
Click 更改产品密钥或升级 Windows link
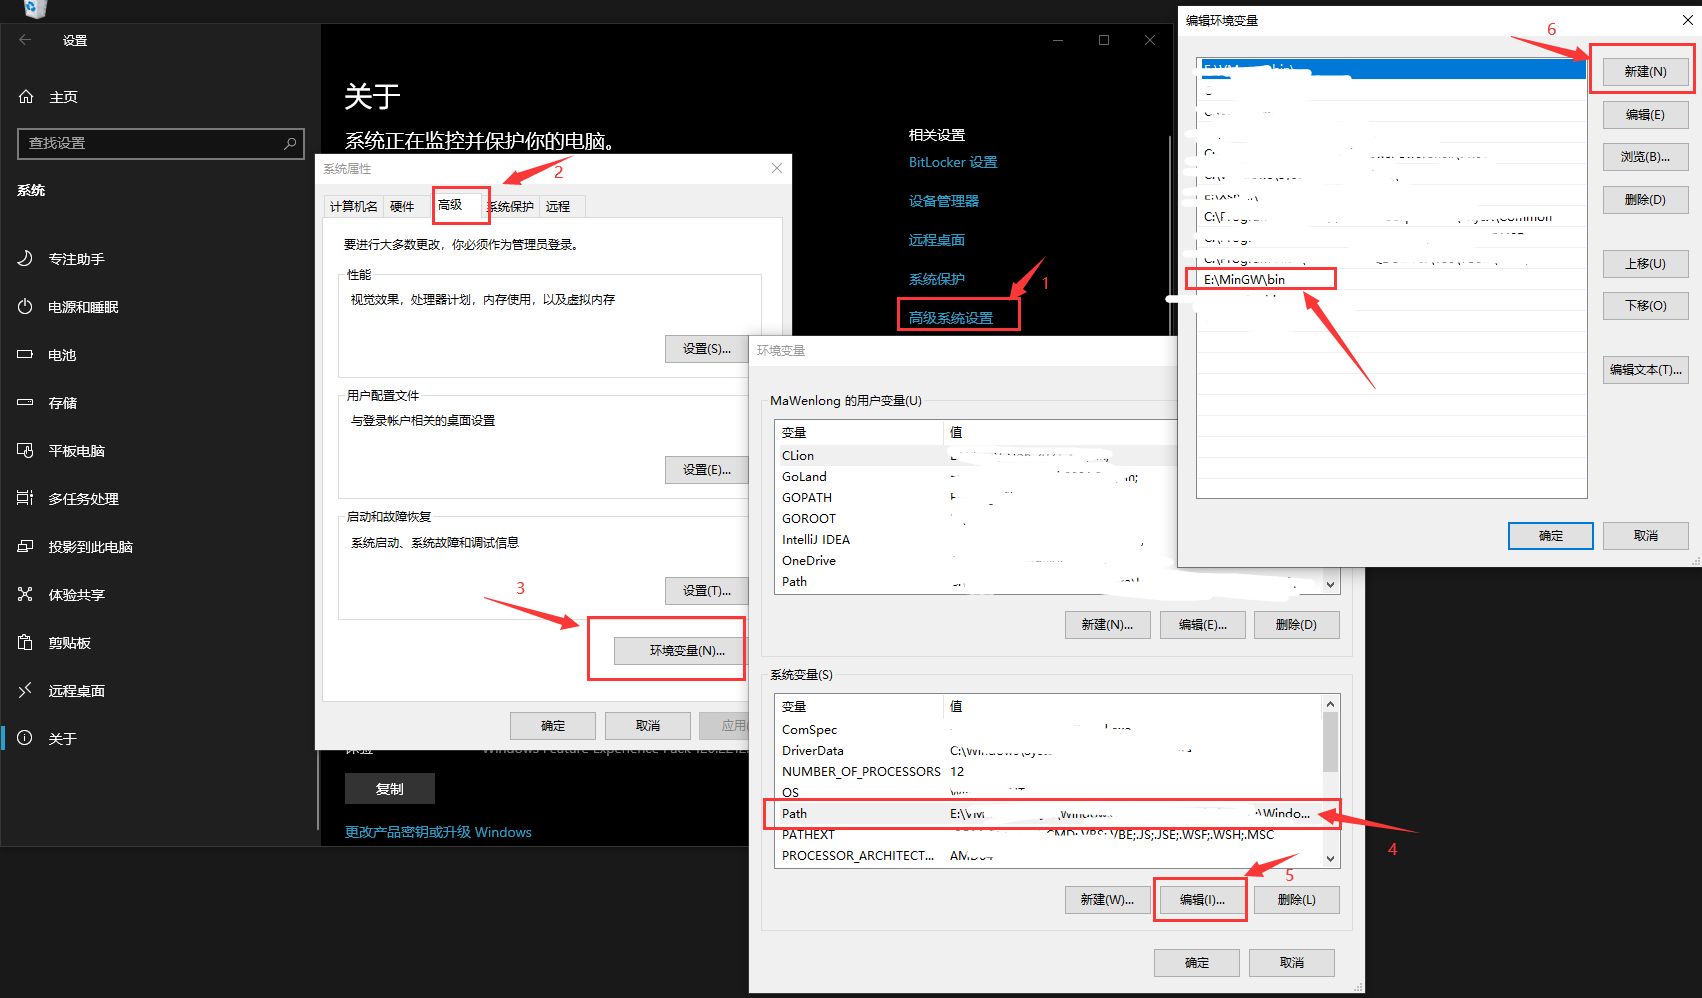pos(438,832)
